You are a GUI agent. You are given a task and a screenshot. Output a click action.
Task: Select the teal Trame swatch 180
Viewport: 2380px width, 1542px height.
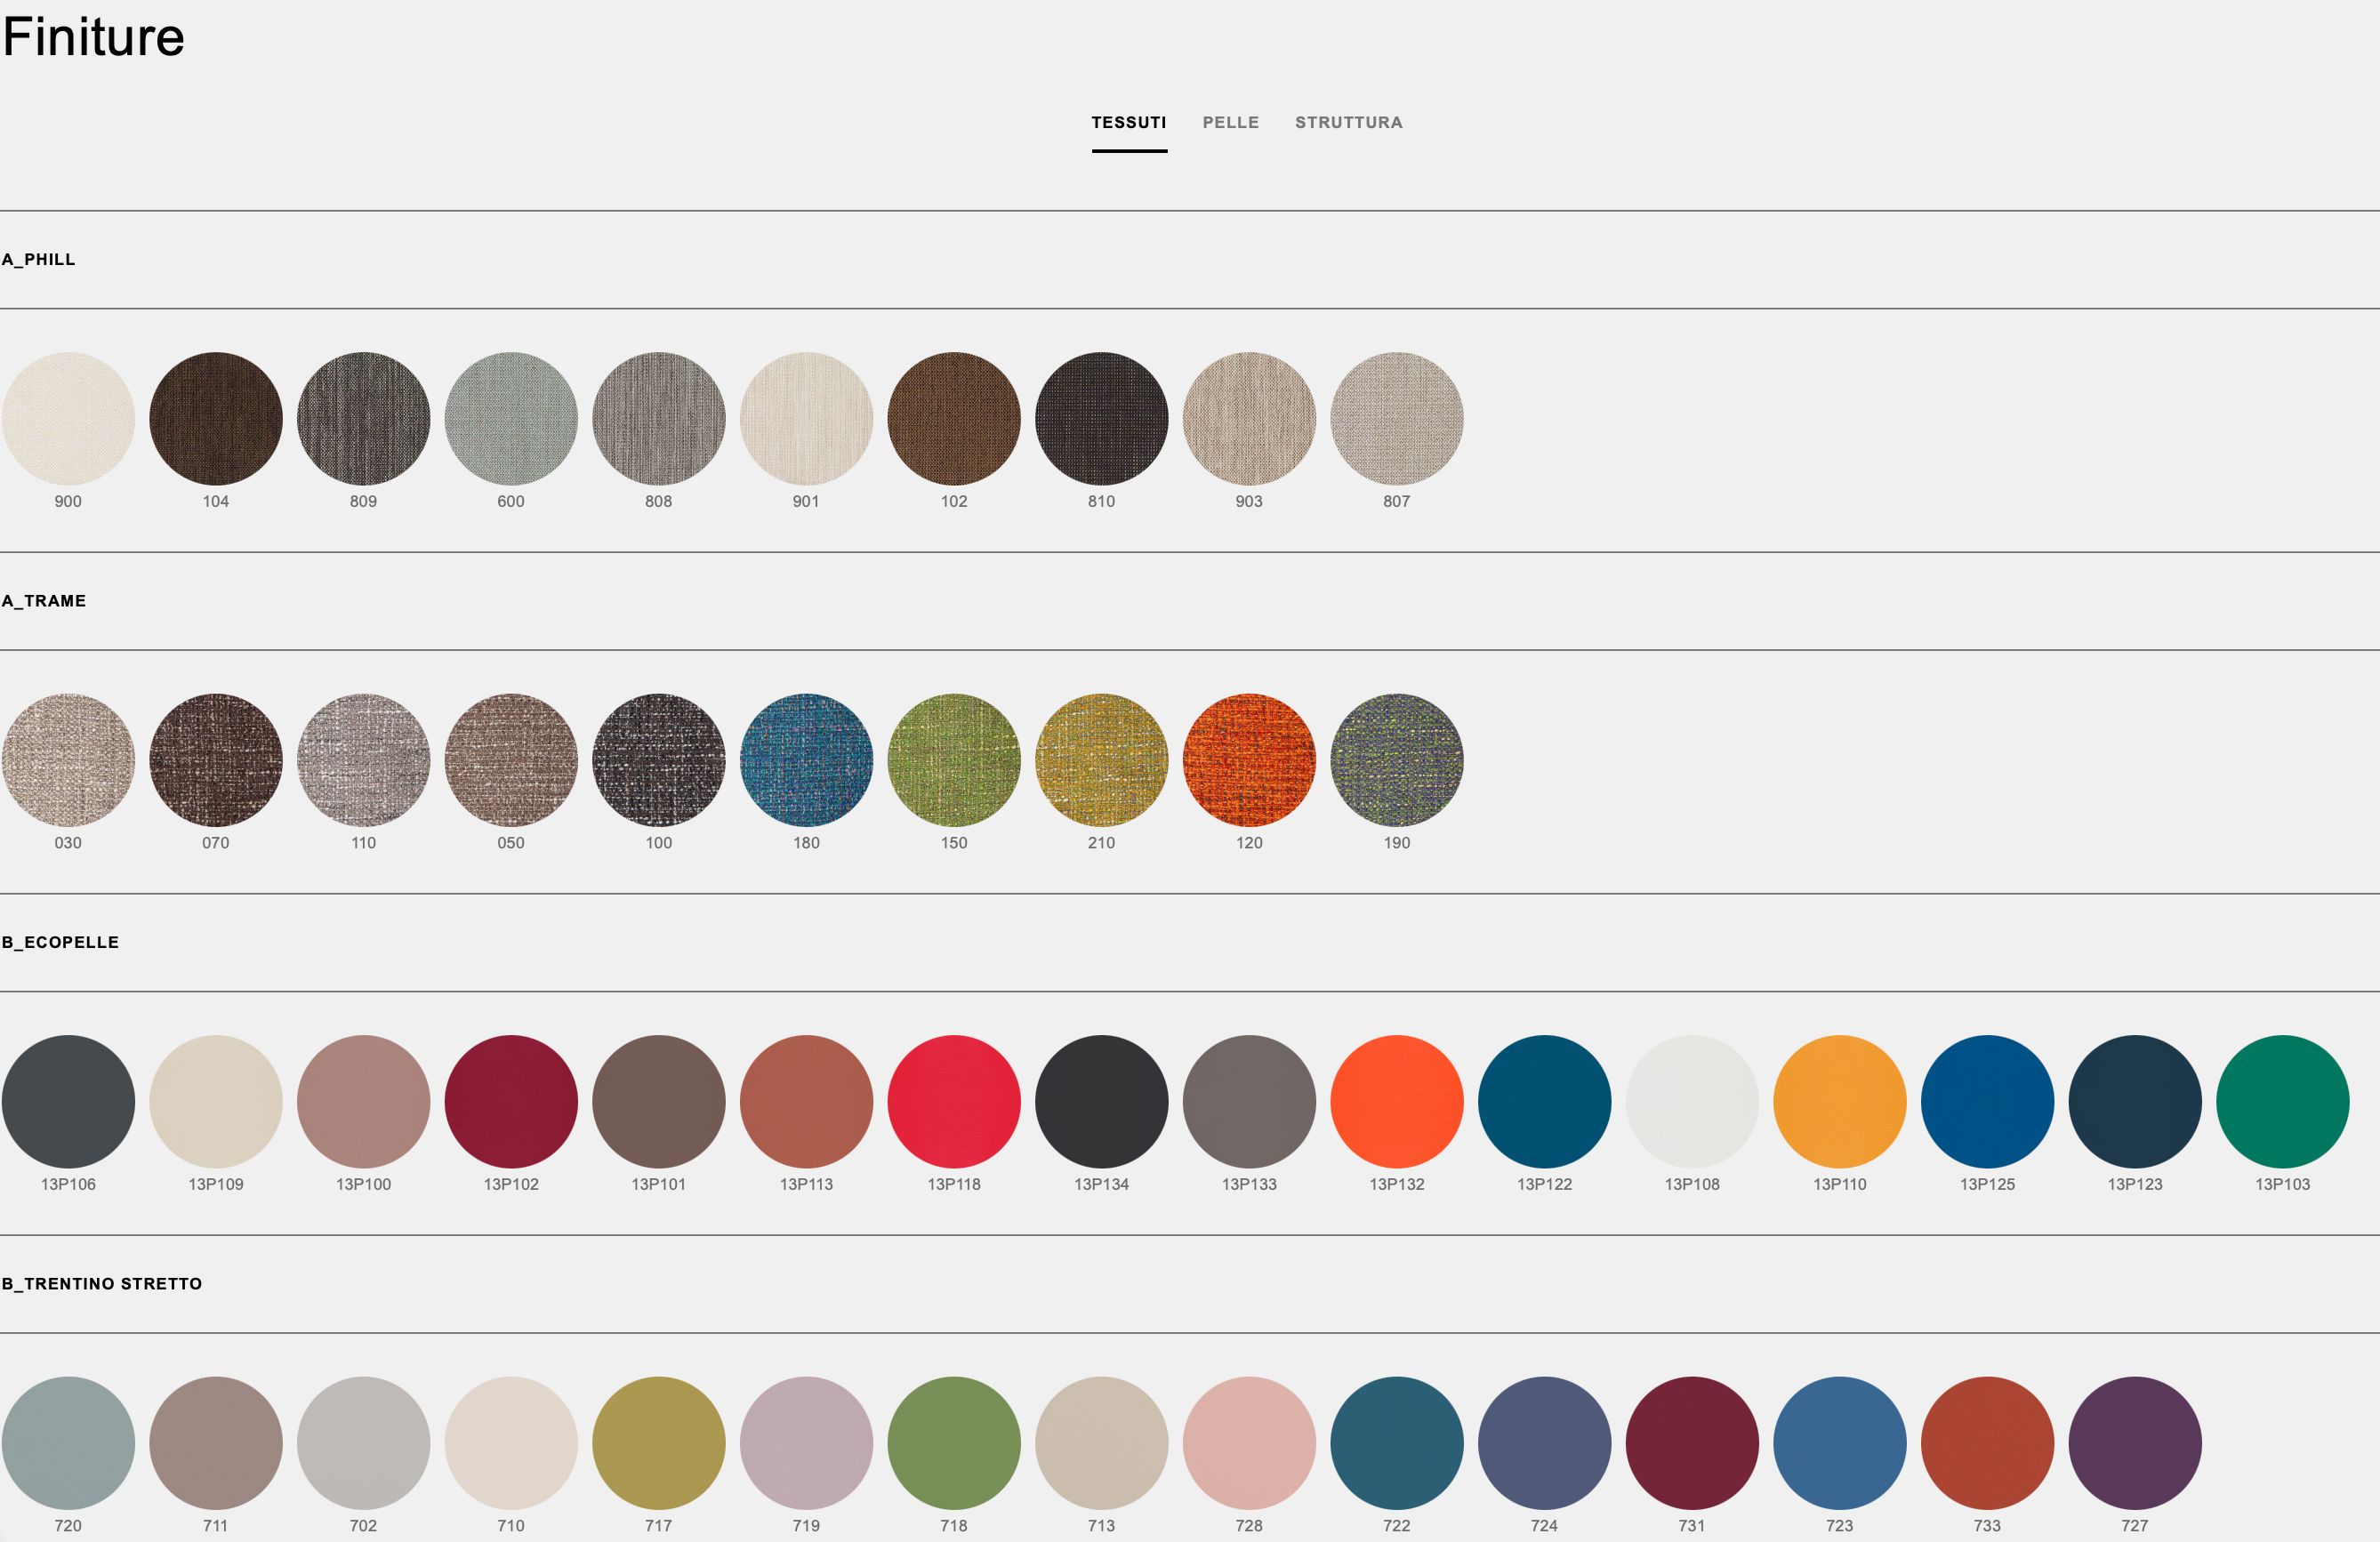[x=806, y=760]
